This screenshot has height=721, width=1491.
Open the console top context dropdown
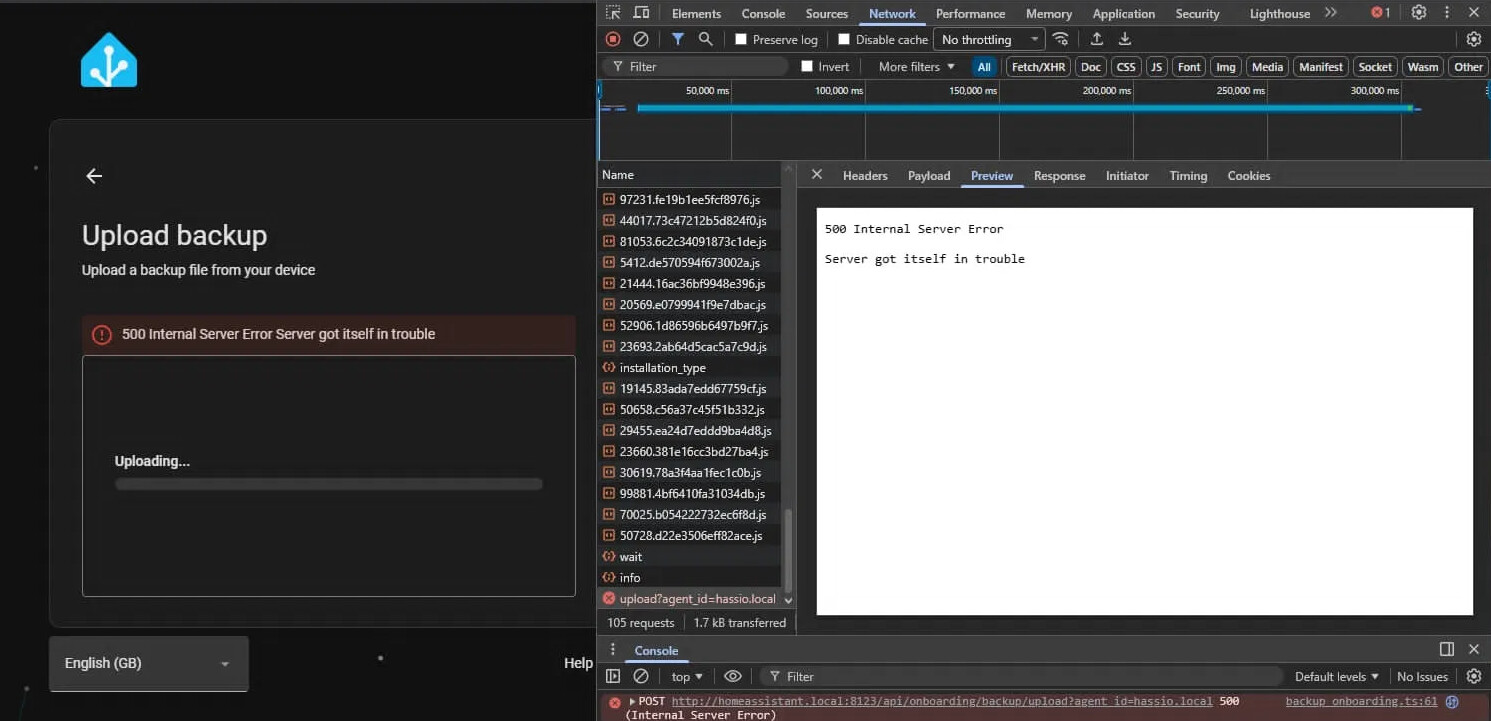[x=687, y=676]
